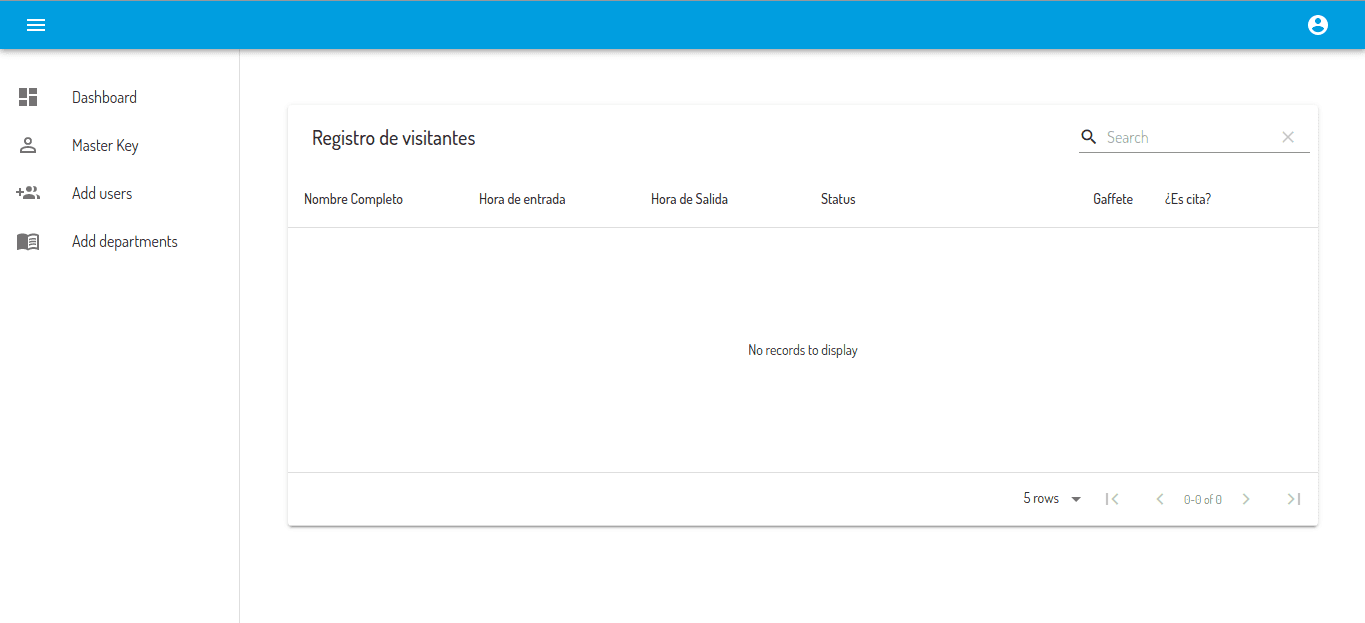Select Add departments in the sidebar
1365x623 pixels.
120,241
